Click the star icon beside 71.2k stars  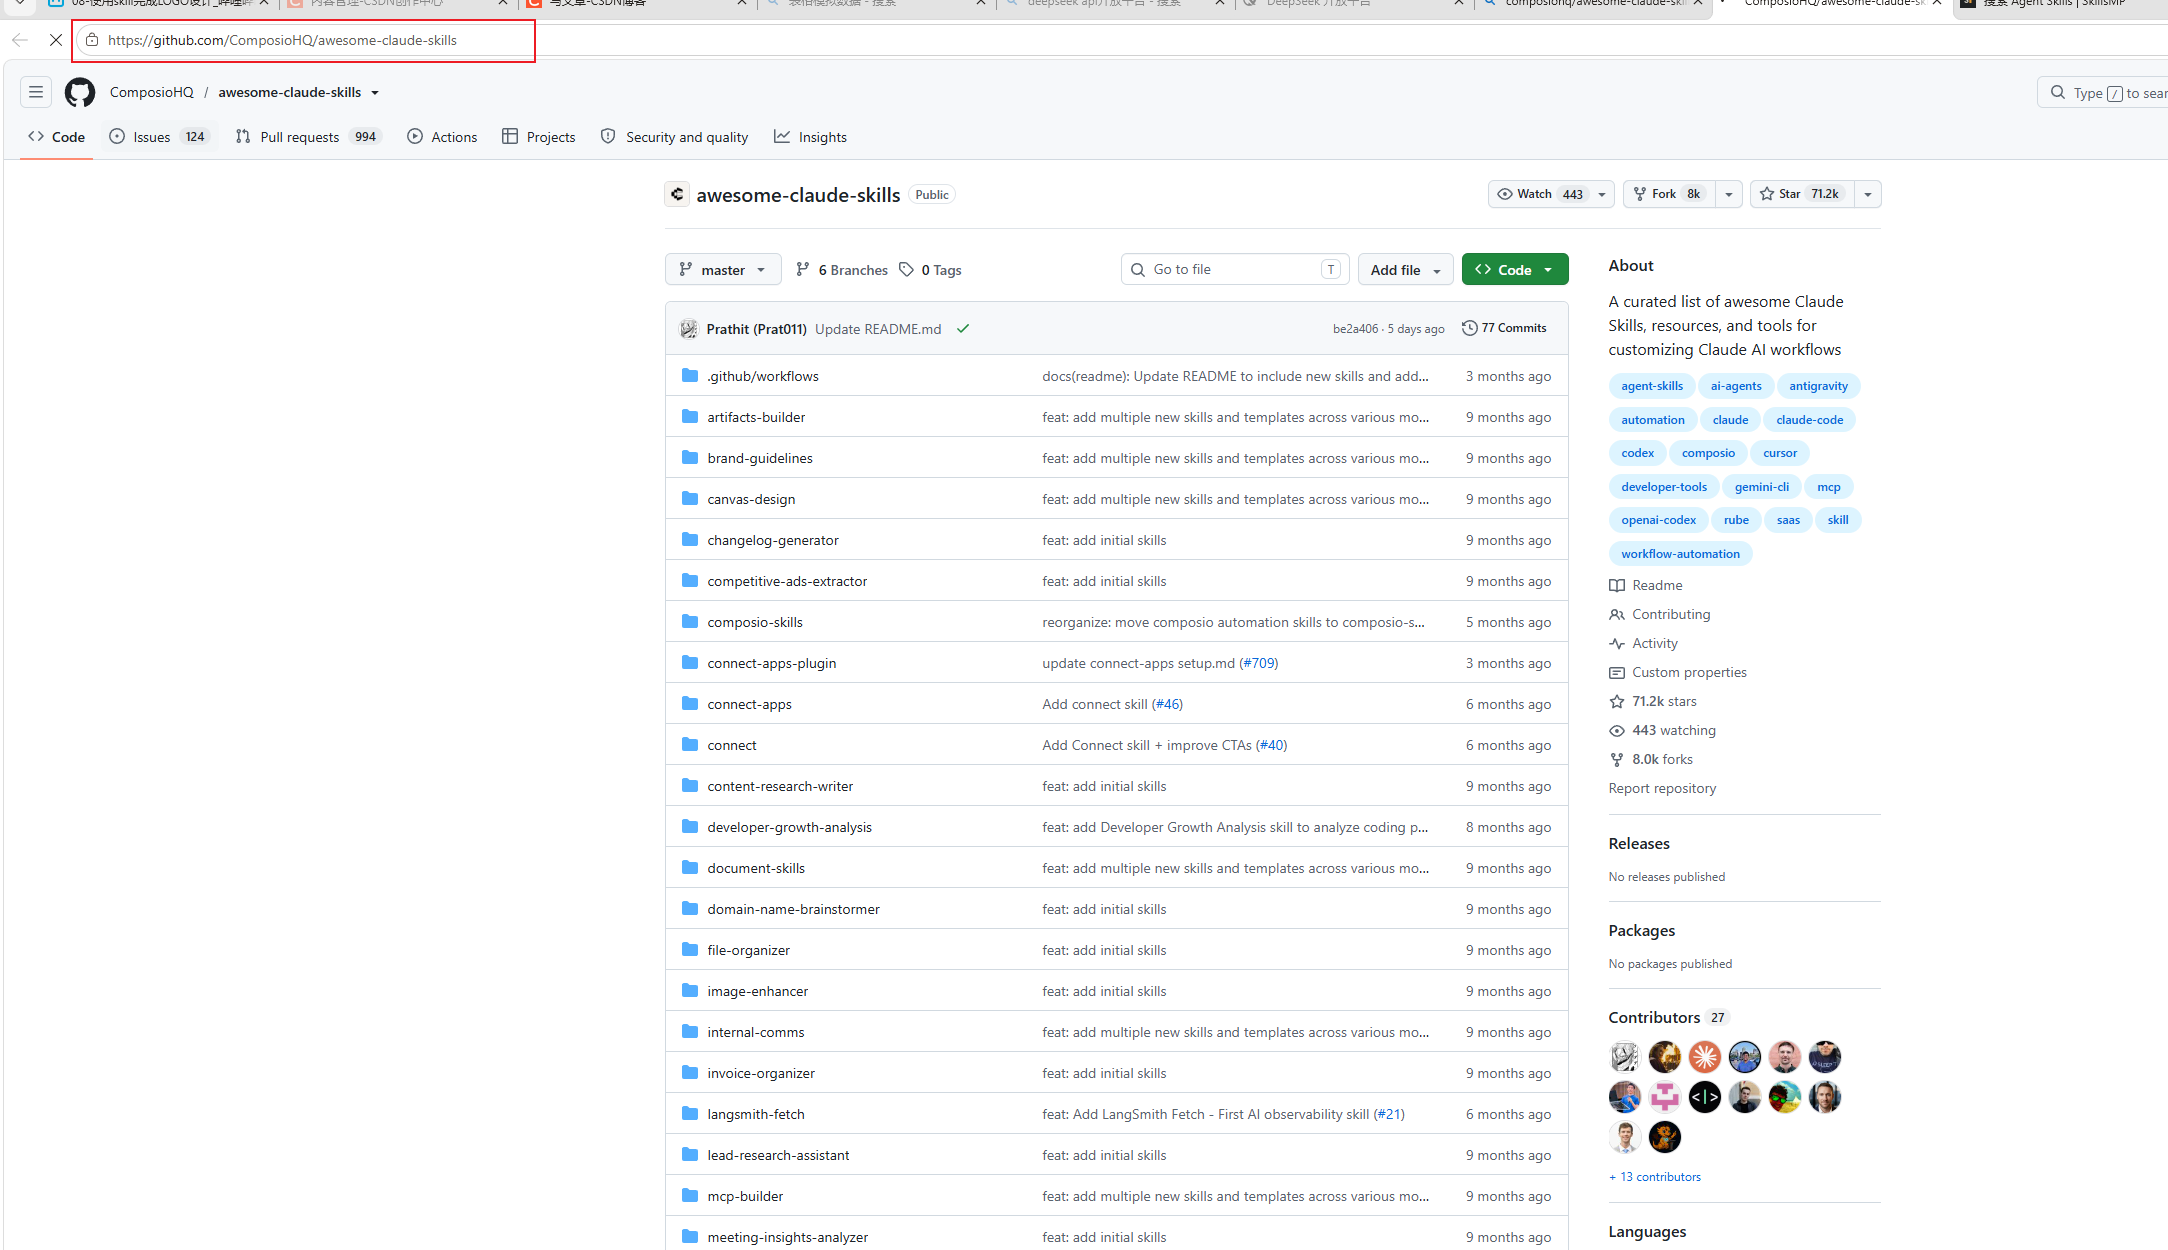1617,701
